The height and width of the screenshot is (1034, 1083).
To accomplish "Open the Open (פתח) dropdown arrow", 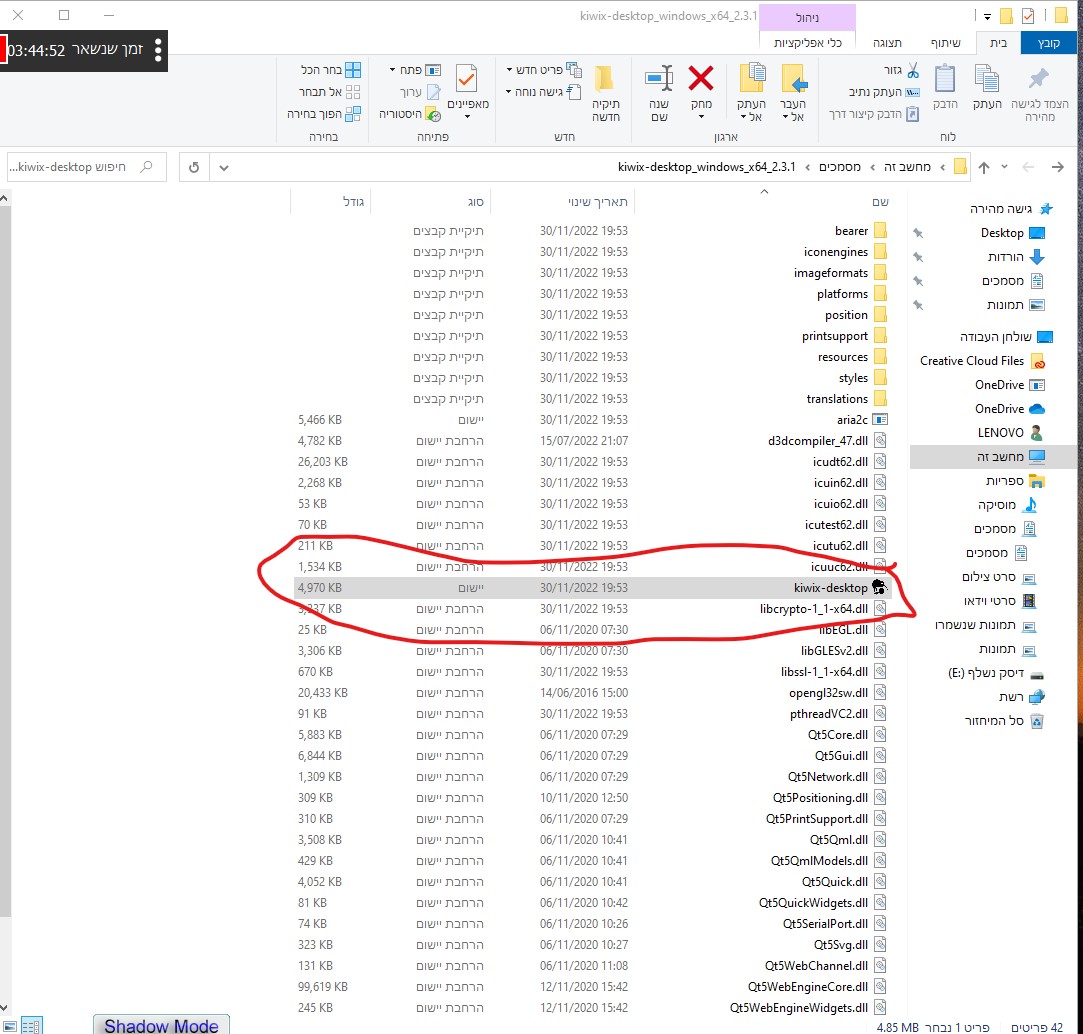I will point(392,70).
